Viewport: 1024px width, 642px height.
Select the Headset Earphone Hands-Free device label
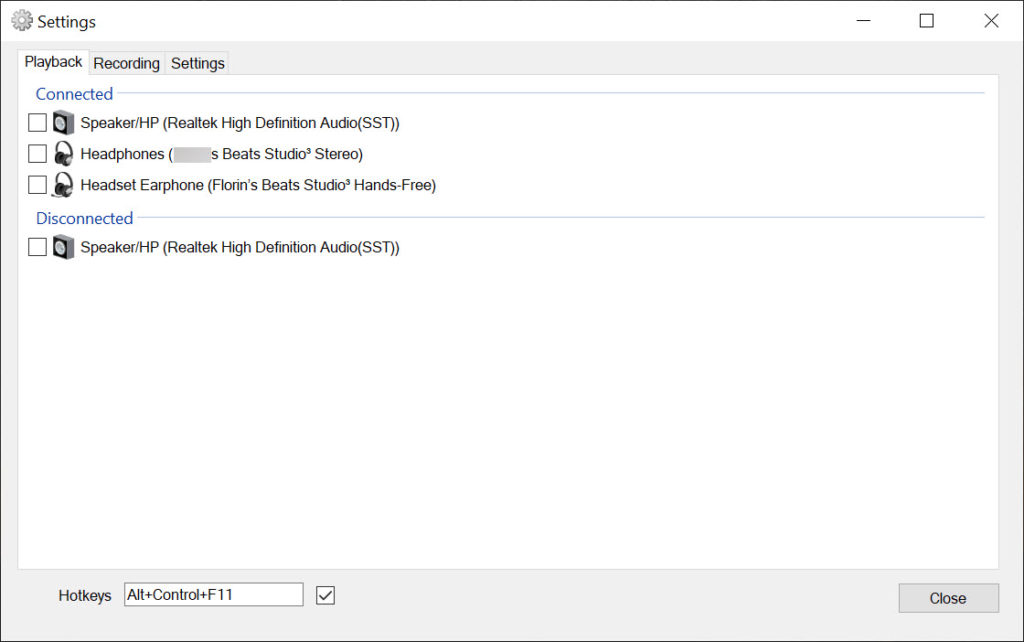click(258, 185)
